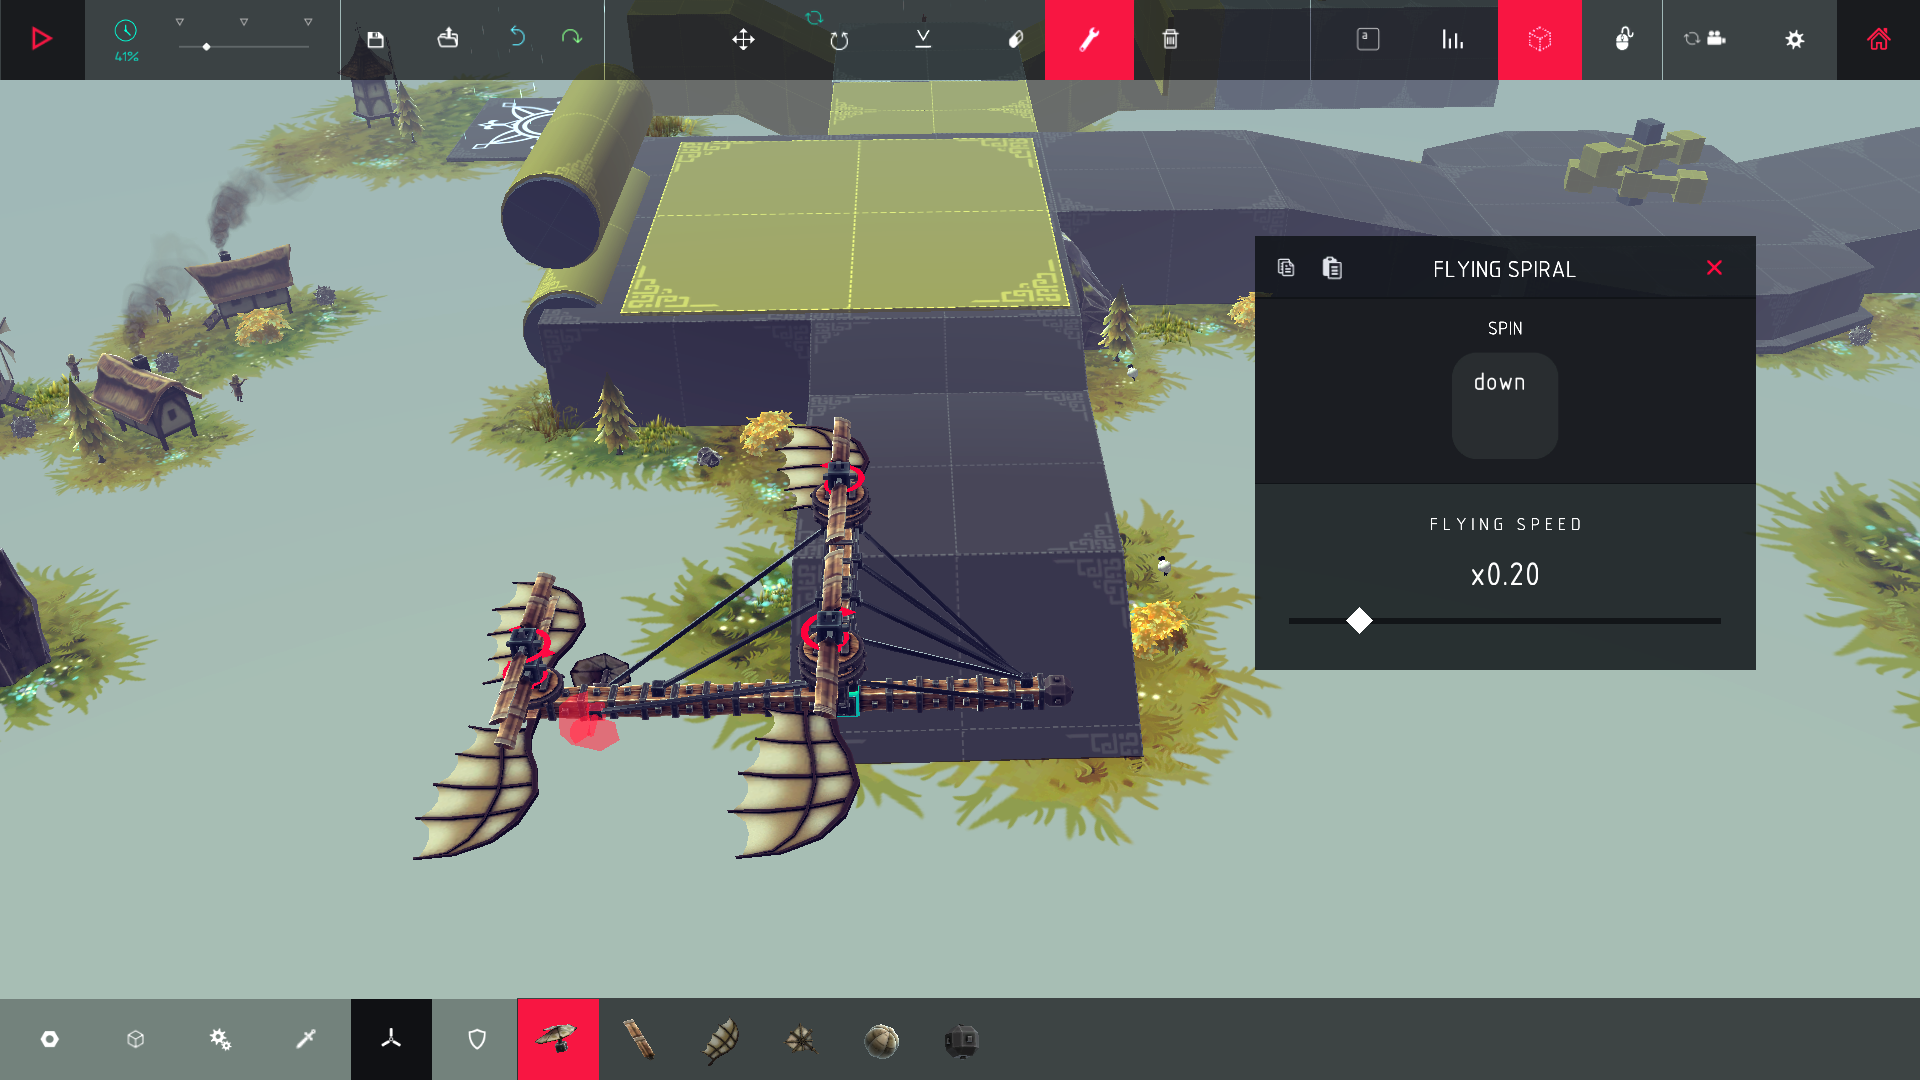Image resolution: width=1920 pixels, height=1080 pixels.
Task: Toggle the time scale clock icon
Action: coord(126,32)
